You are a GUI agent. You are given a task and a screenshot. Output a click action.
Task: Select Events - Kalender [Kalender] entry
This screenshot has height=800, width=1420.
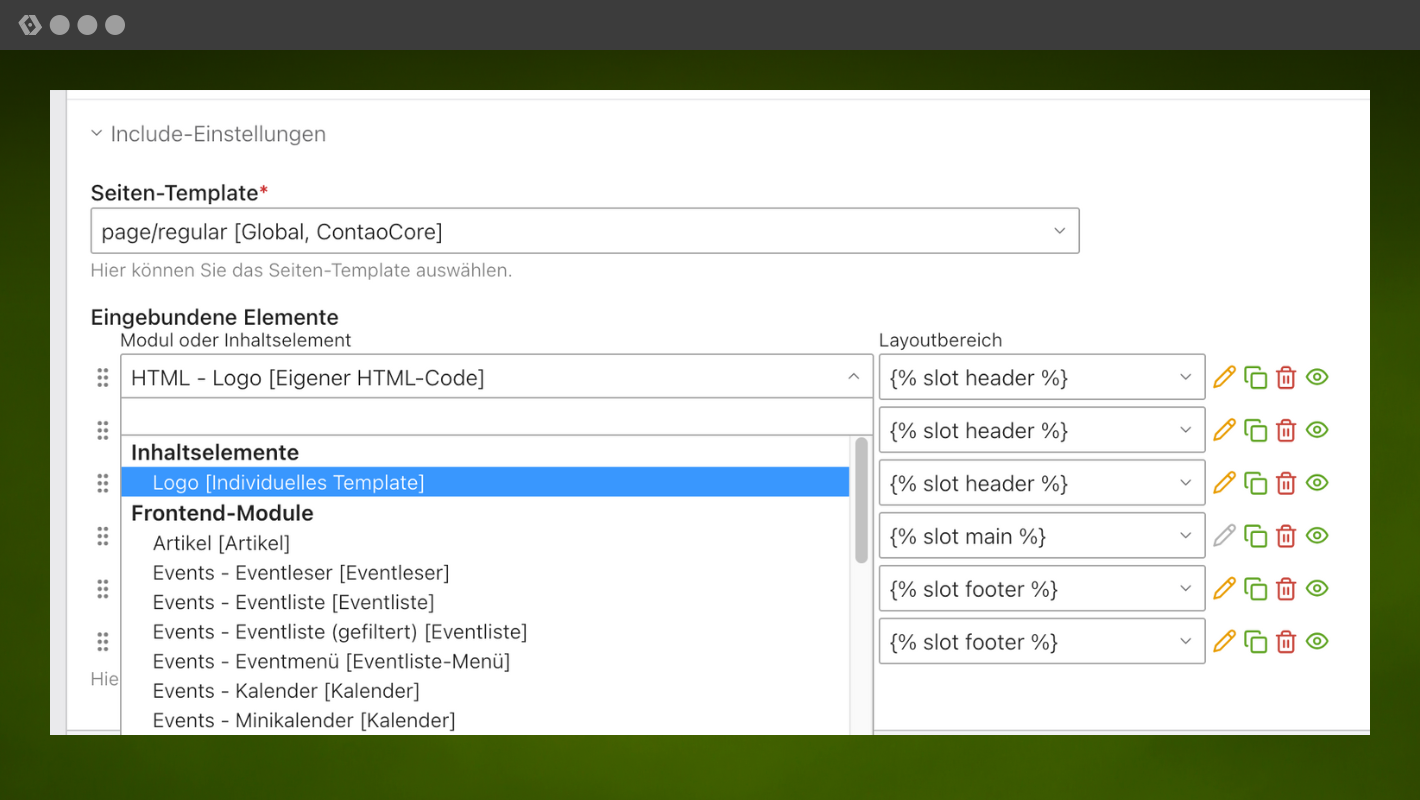point(285,691)
